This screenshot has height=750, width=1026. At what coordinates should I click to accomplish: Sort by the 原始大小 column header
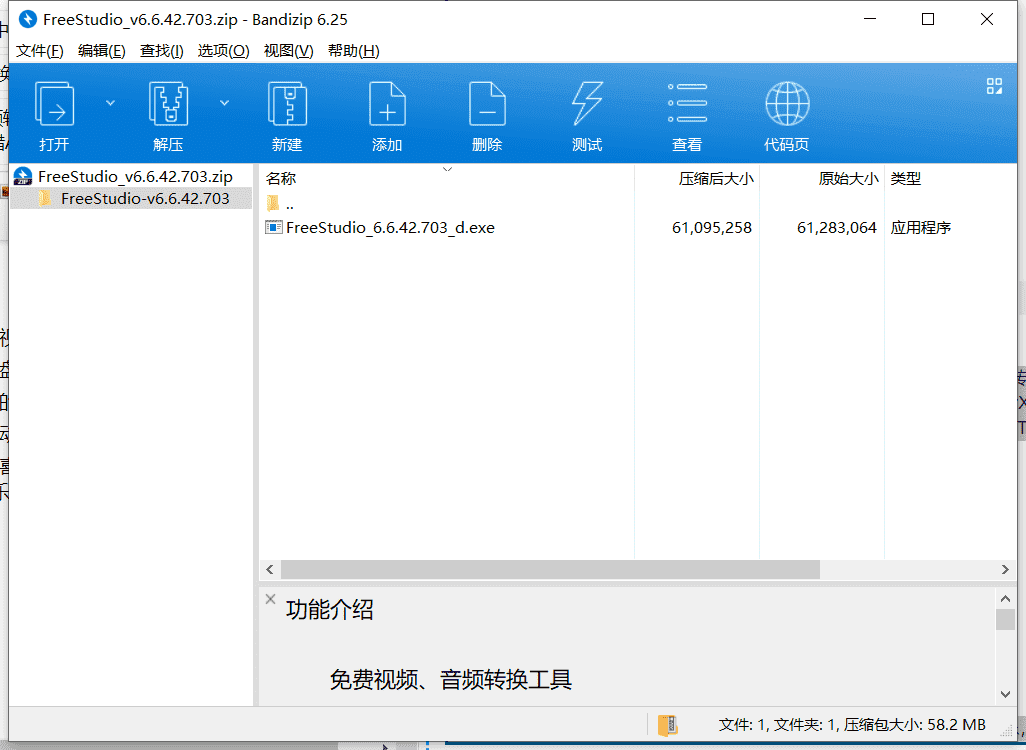coord(822,178)
